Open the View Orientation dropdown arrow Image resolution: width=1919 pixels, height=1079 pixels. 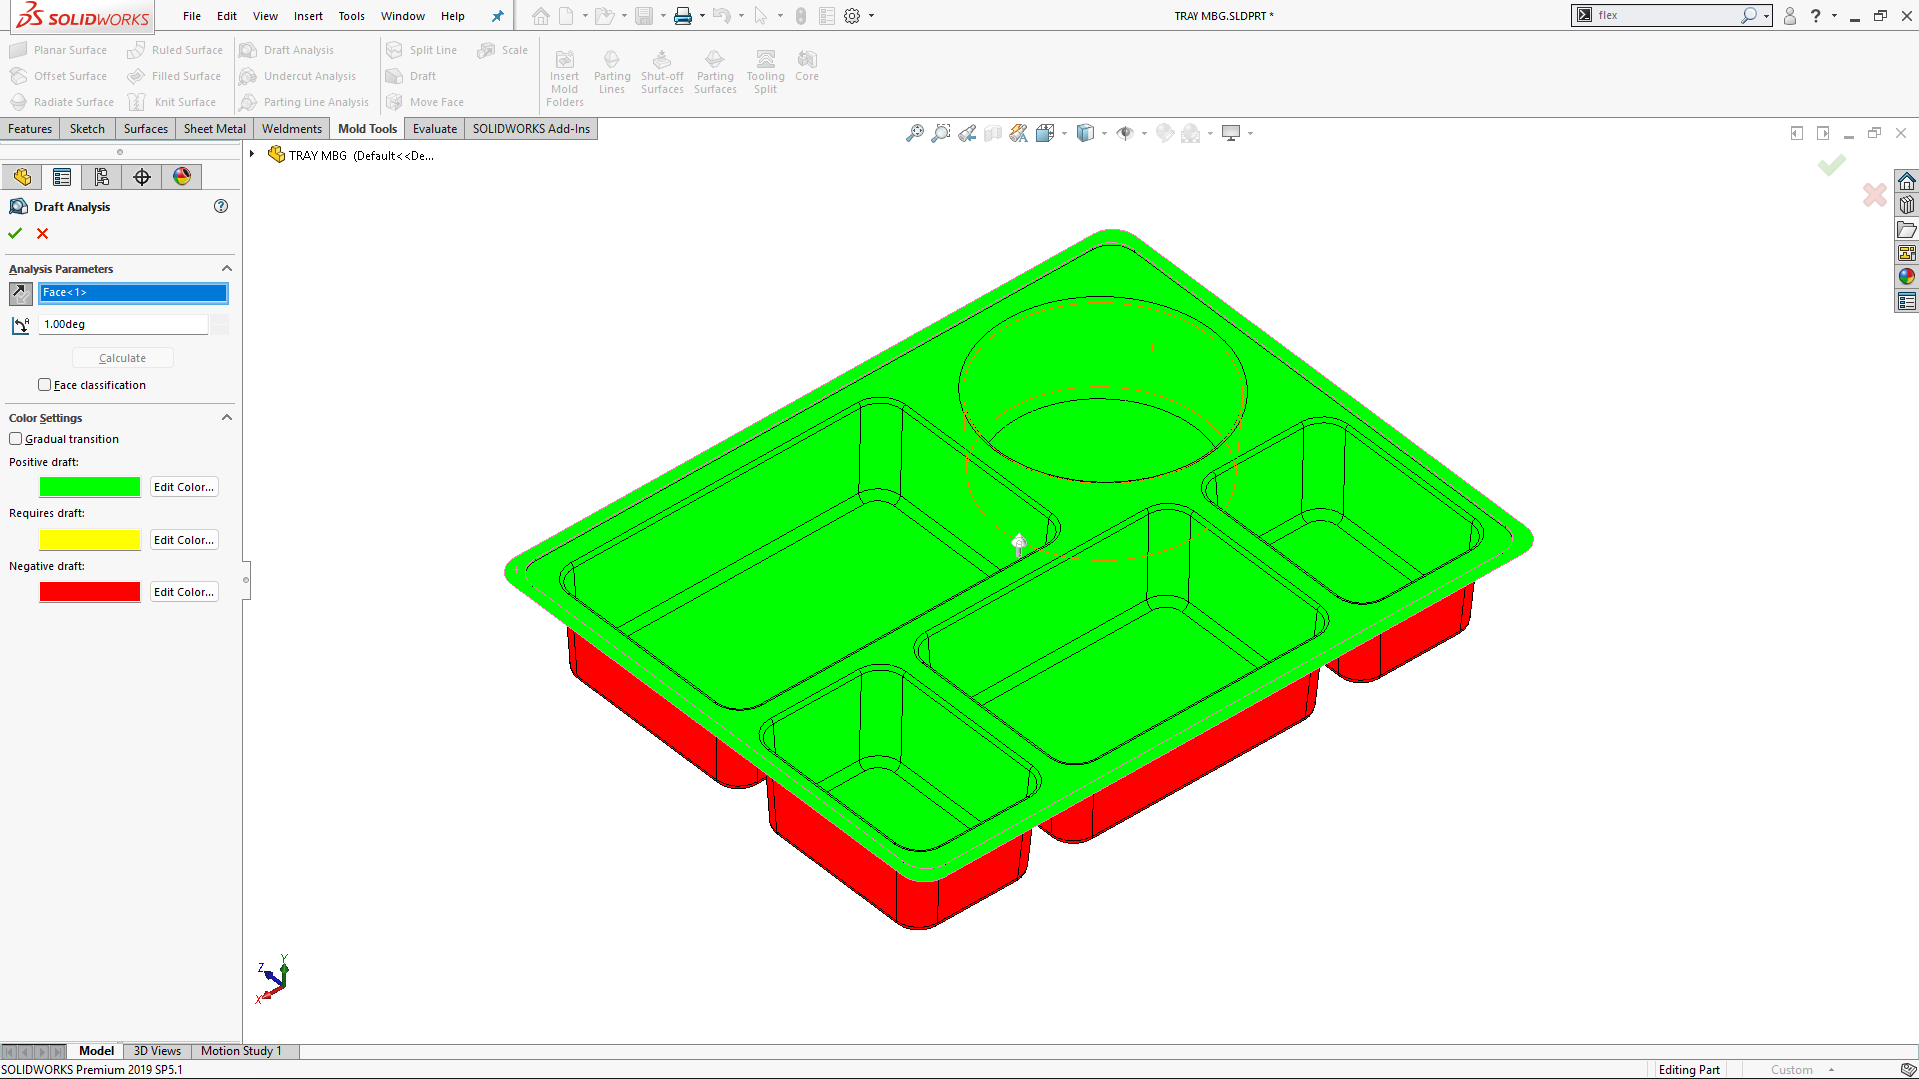[1064, 133]
